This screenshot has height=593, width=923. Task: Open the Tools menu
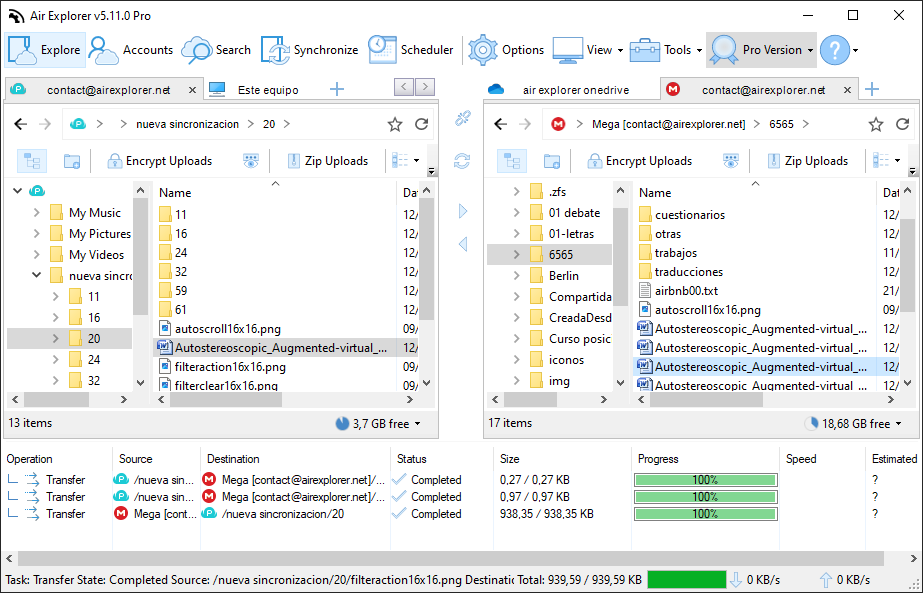666,50
